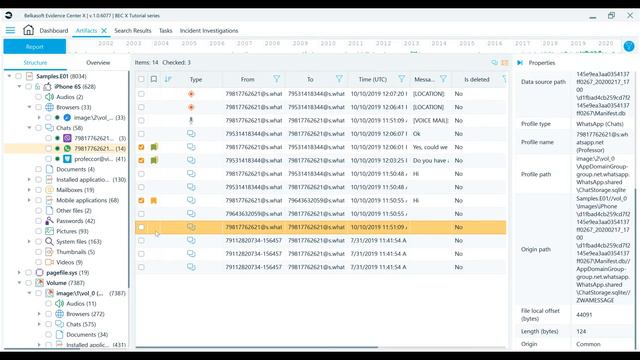Select Passwords (42) tree item

(76, 221)
